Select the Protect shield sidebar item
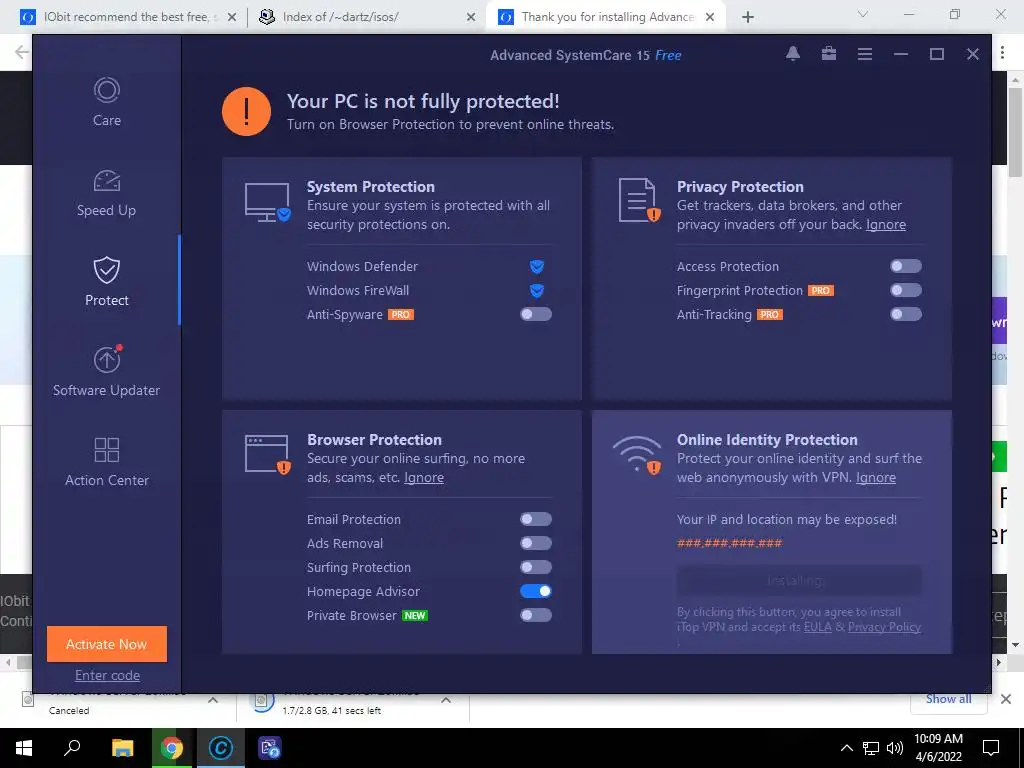The width and height of the screenshot is (1024, 768). click(106, 281)
